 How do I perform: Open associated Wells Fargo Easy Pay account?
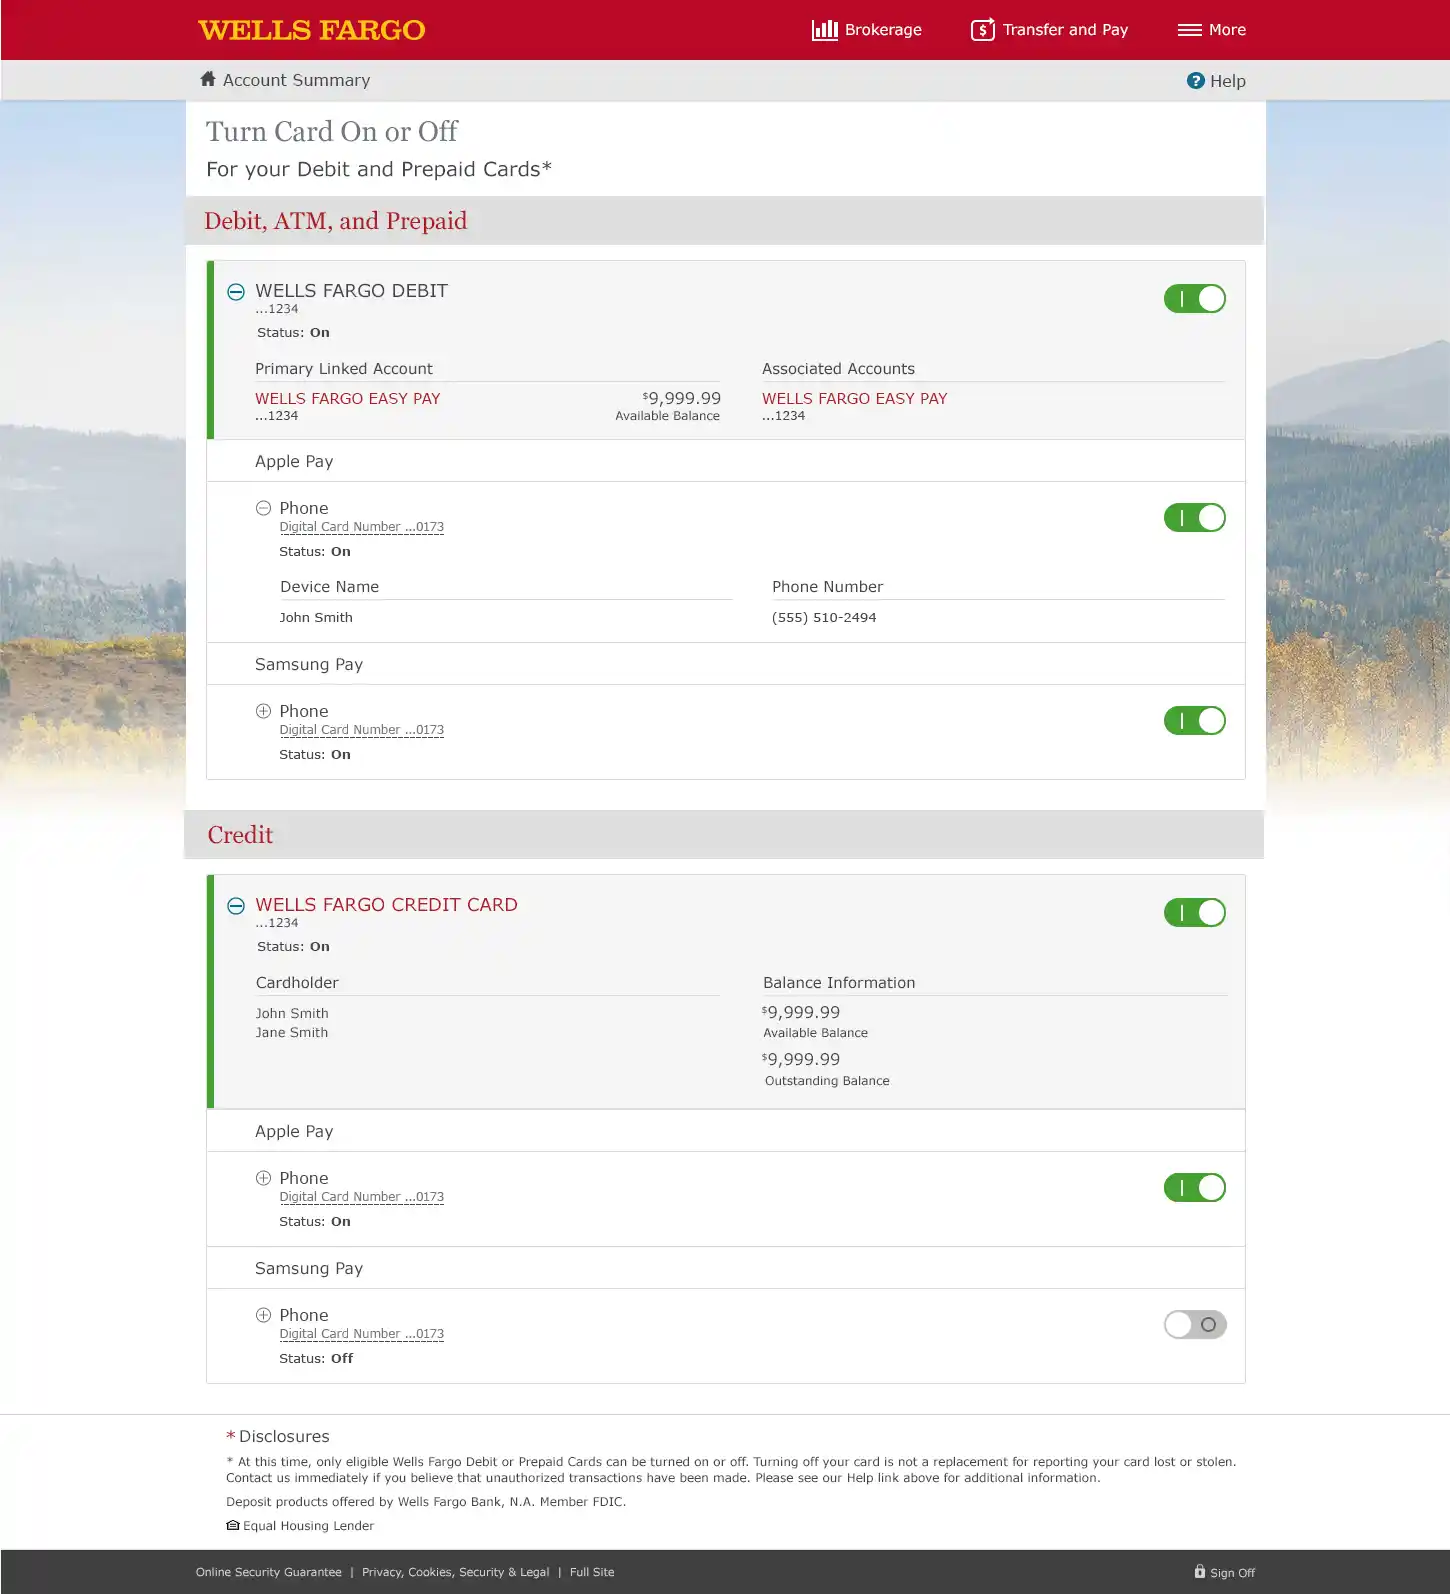[x=854, y=398]
